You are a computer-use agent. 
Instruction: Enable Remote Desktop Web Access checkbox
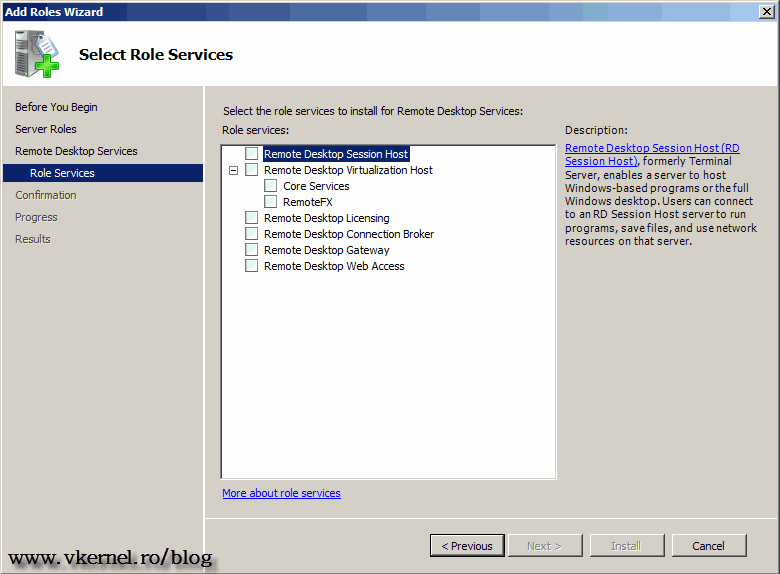click(251, 266)
